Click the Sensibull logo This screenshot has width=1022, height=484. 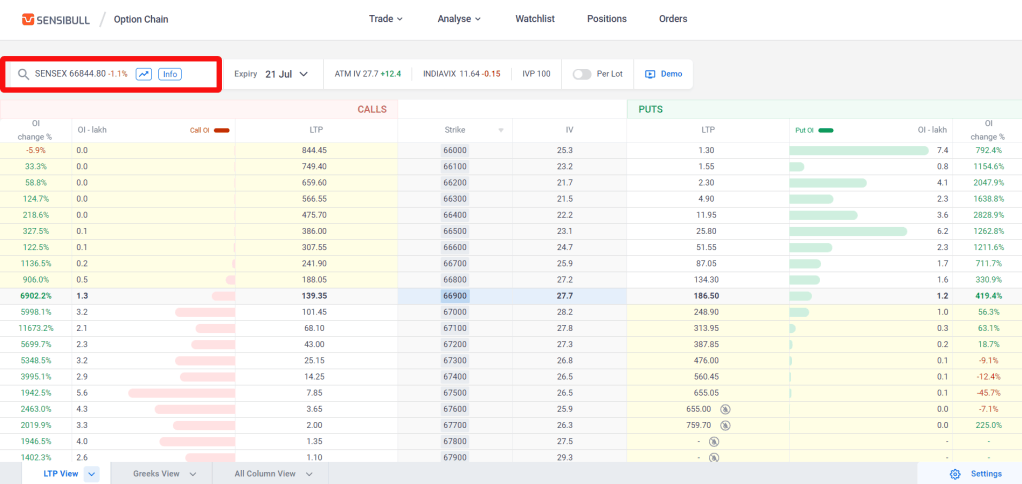(55, 19)
